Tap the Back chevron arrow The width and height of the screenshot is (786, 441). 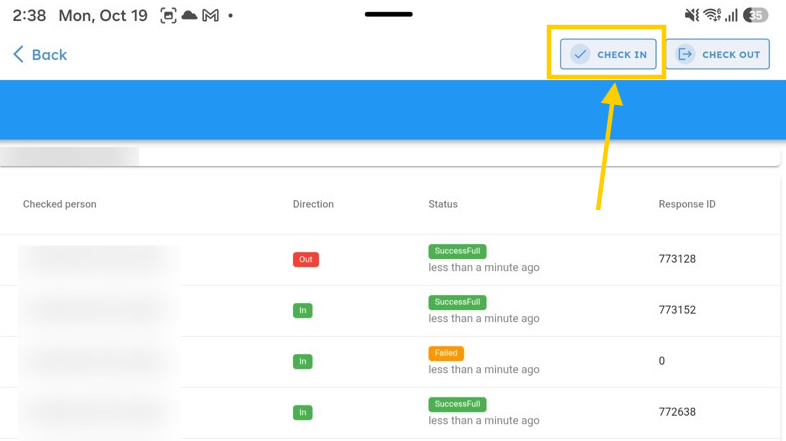click(19, 54)
